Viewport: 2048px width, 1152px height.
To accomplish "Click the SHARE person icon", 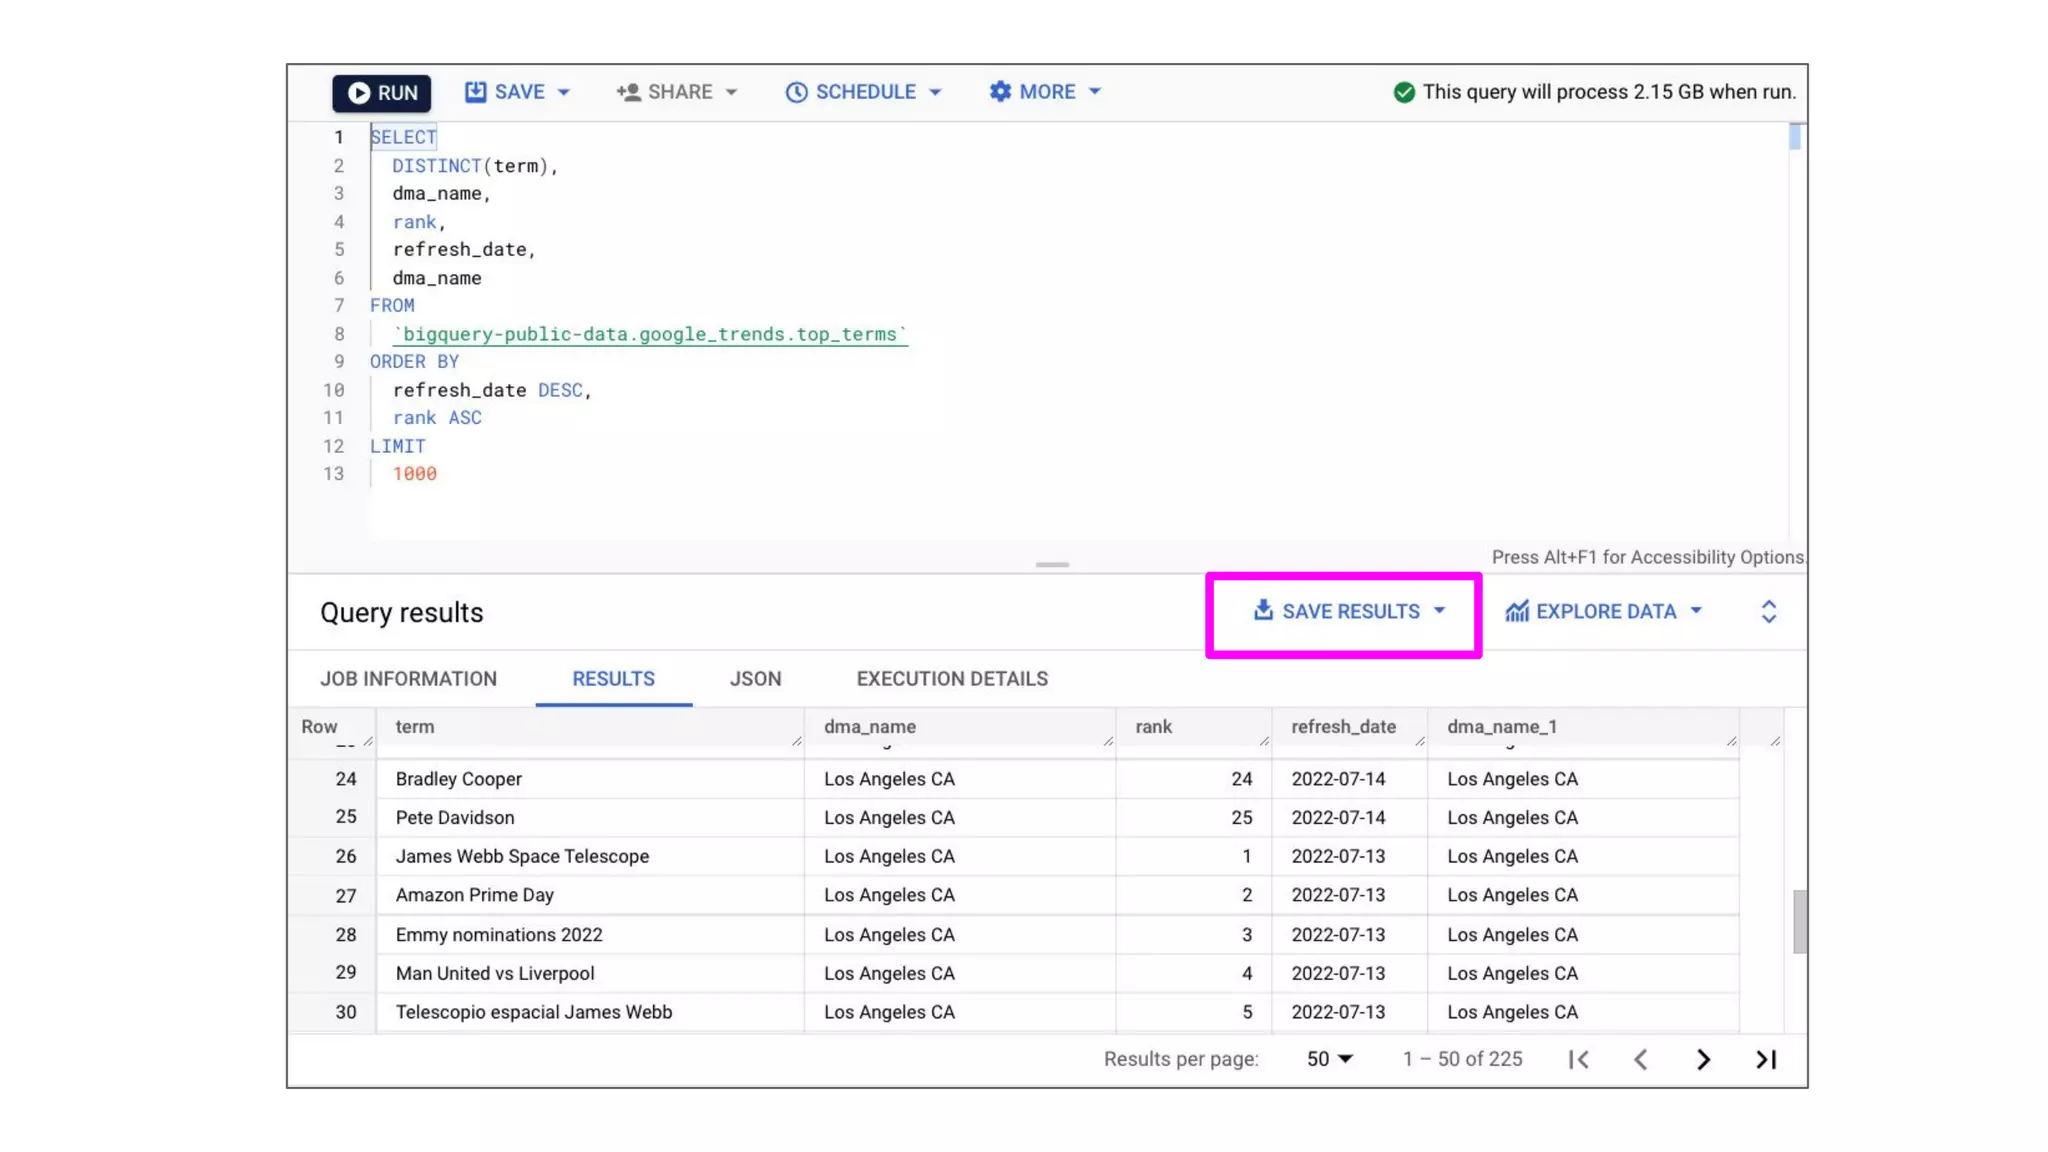I will click(628, 92).
